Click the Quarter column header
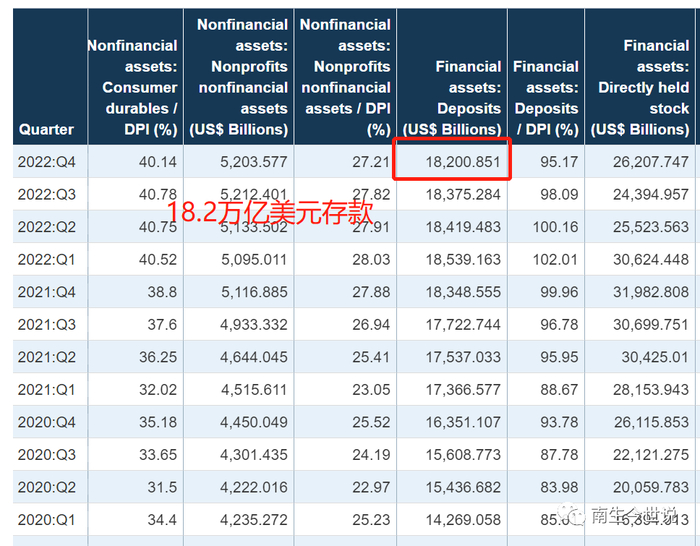Viewport: 700px width, 546px height. point(46,129)
